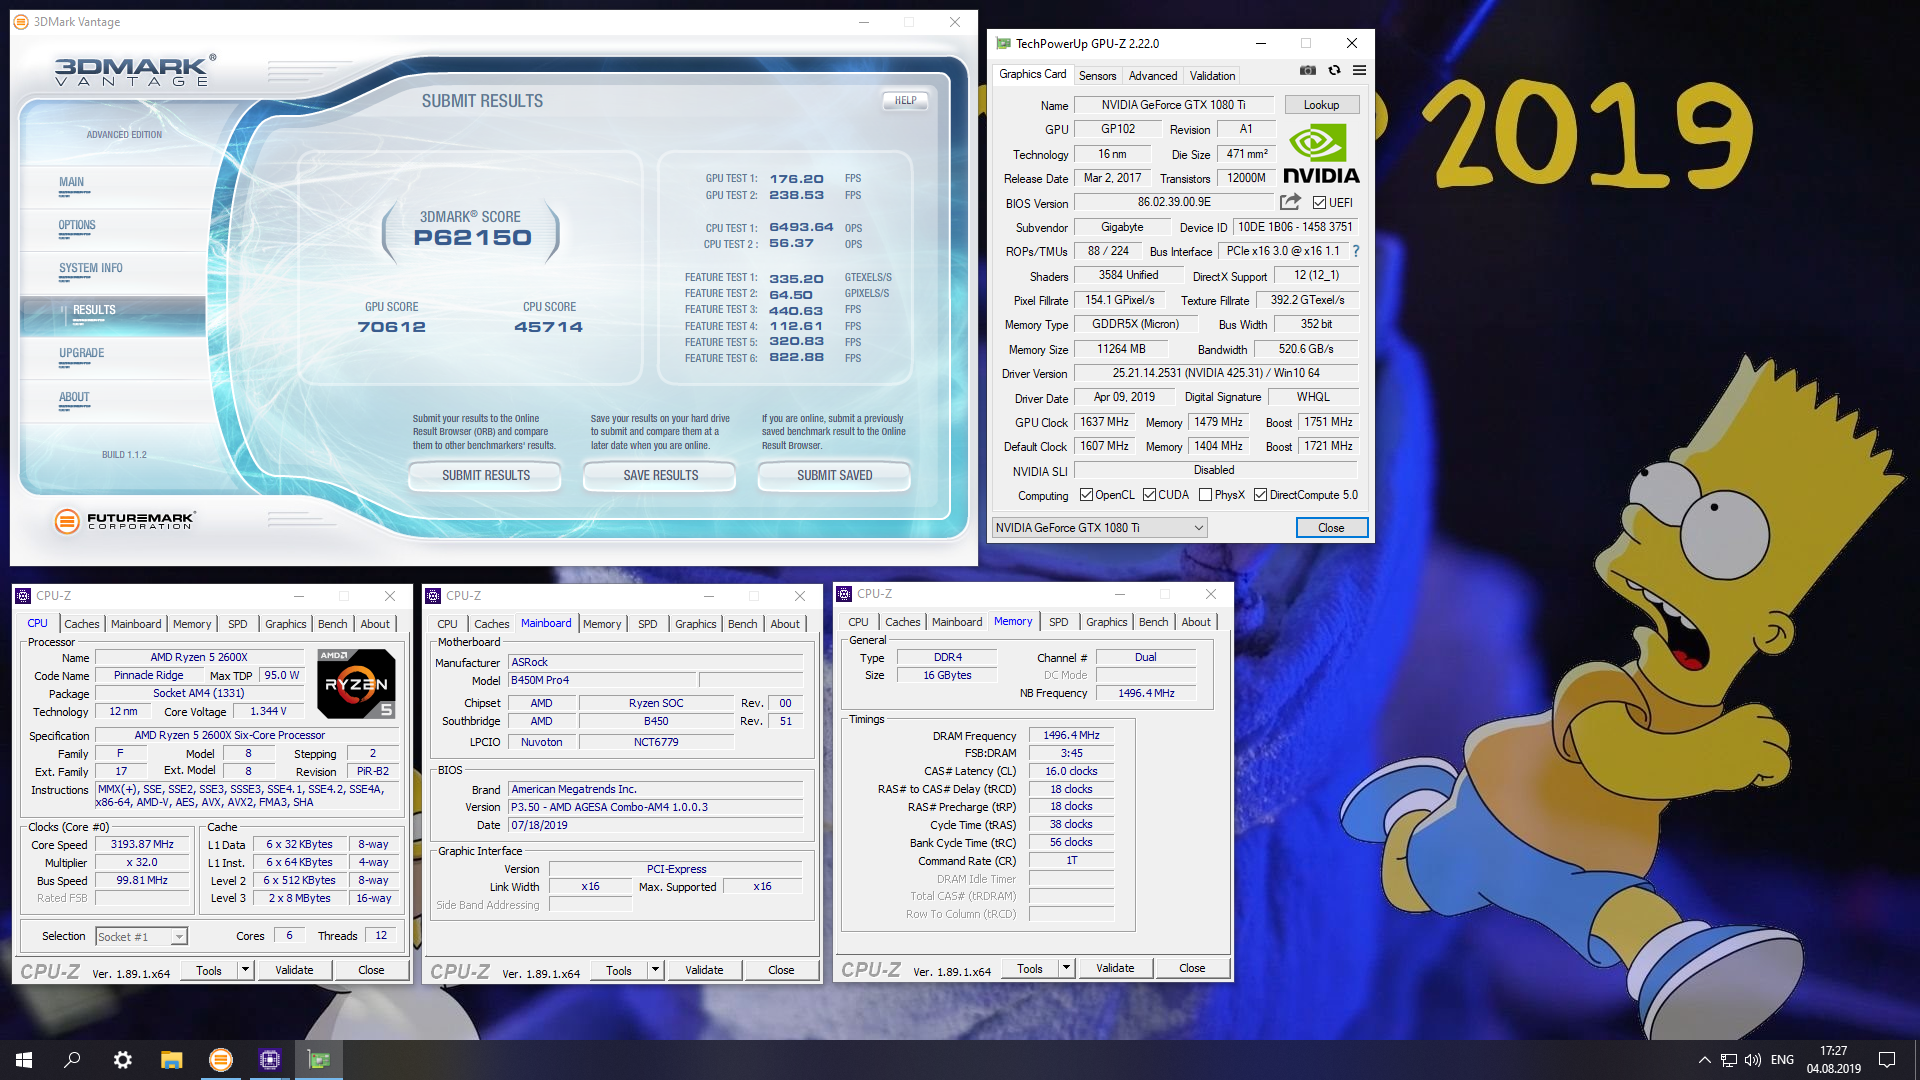1920x1080 pixels.
Task: Click the volume tray icon
Action: (1753, 1060)
